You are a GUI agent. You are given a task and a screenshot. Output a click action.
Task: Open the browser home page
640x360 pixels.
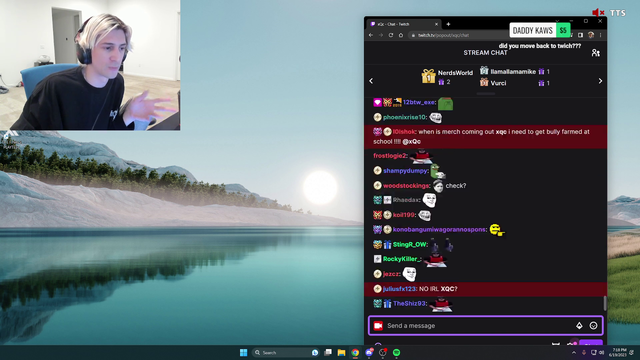click(x=401, y=35)
